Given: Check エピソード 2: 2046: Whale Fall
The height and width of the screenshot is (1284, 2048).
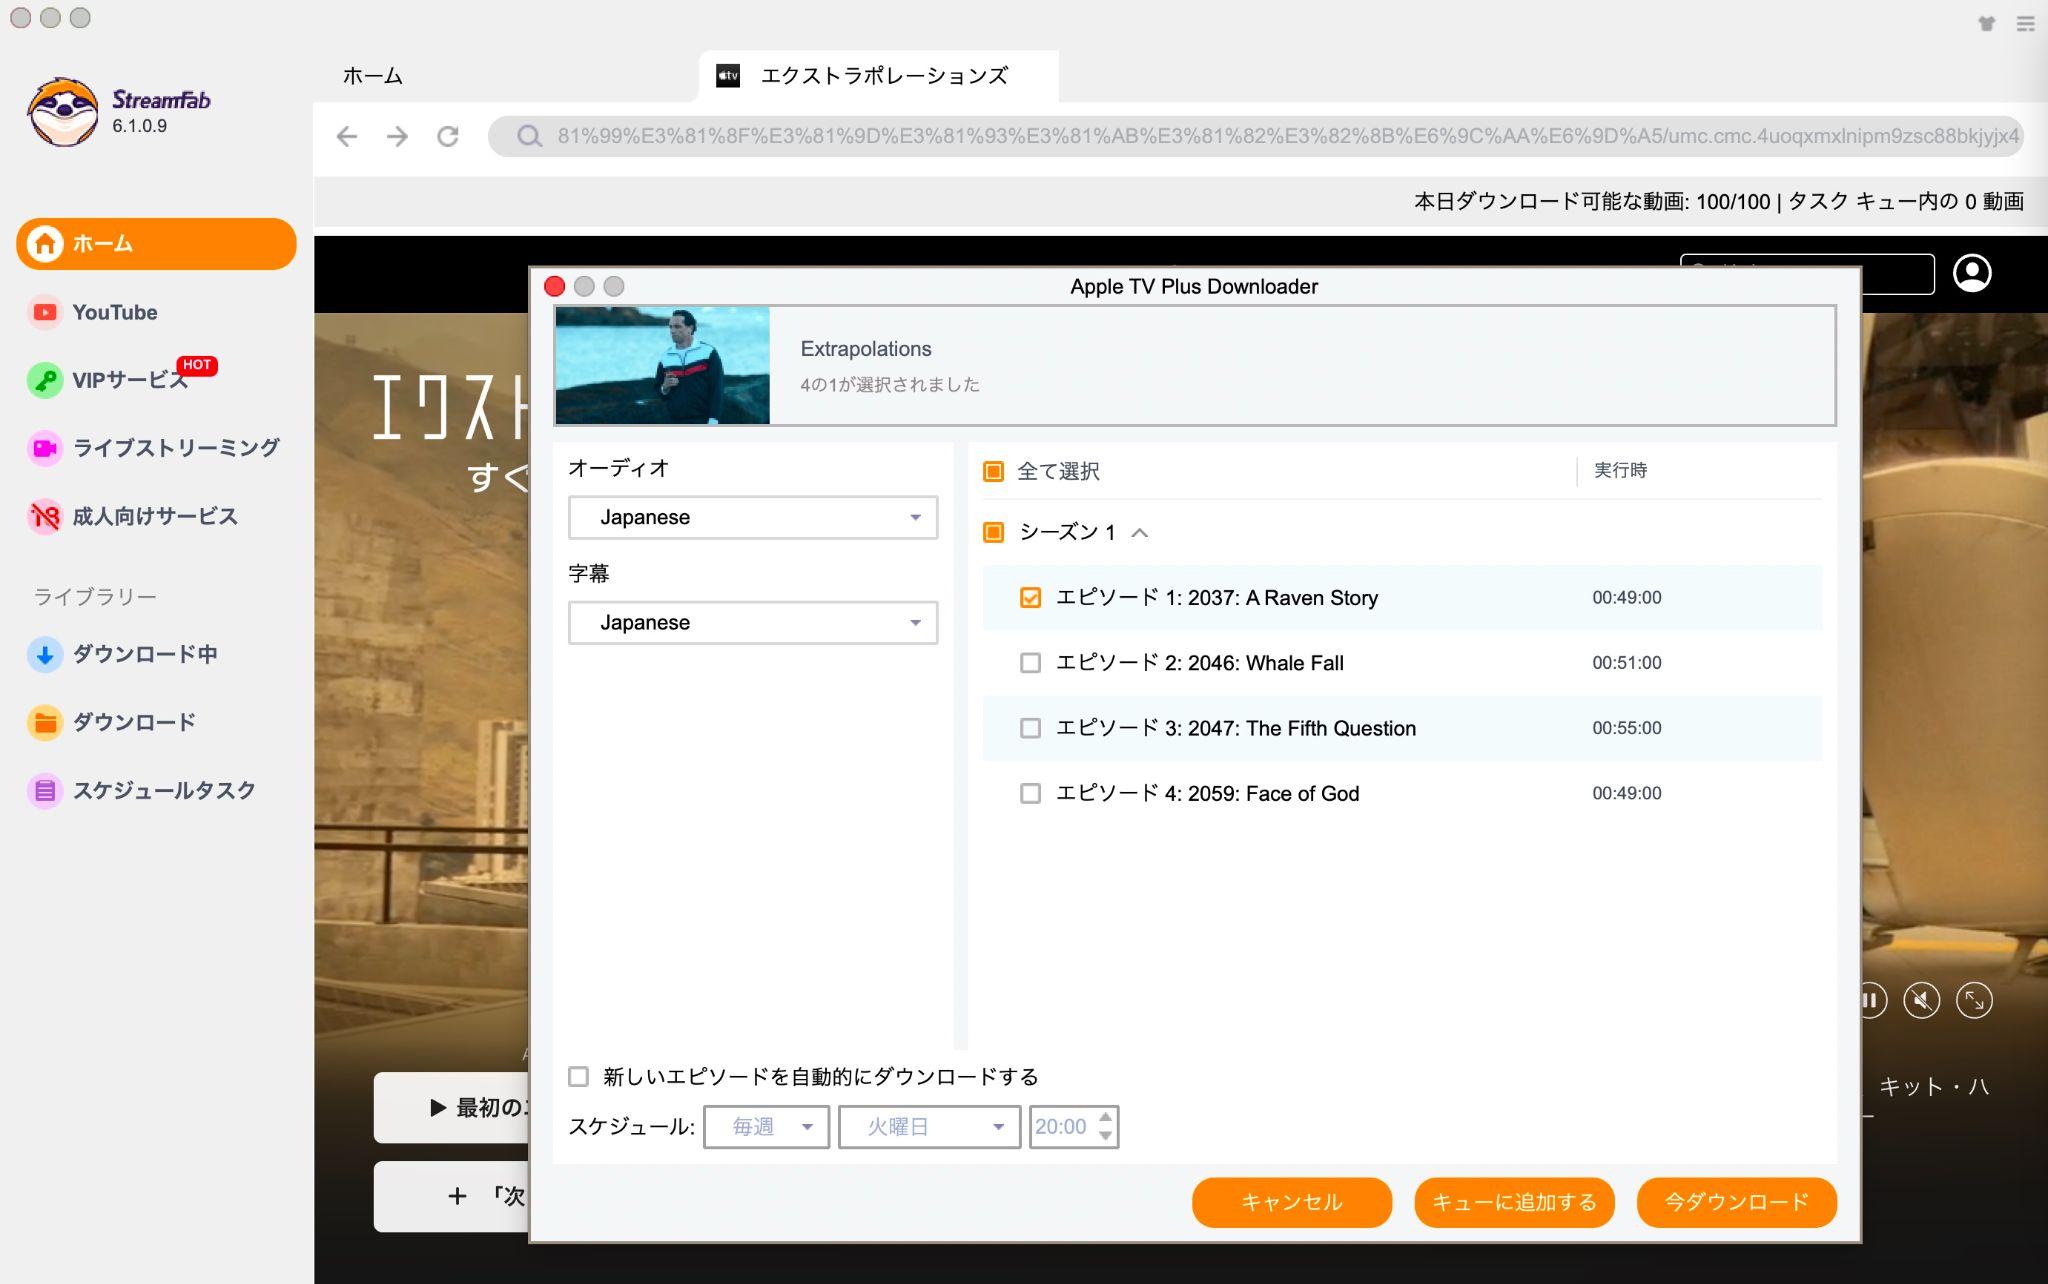Looking at the screenshot, I should (x=1030, y=663).
